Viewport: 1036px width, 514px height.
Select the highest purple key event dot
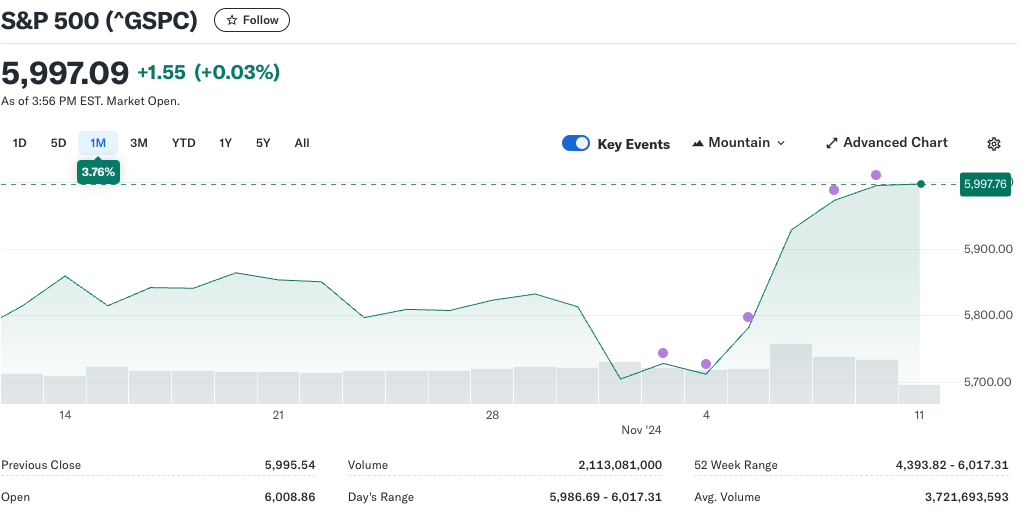click(x=876, y=175)
